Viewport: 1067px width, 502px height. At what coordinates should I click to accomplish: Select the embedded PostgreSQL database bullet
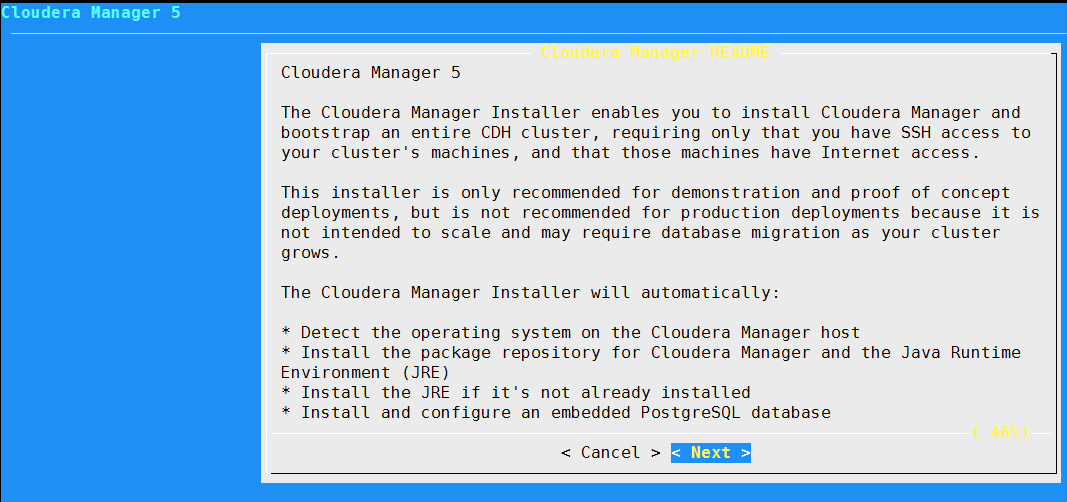556,412
